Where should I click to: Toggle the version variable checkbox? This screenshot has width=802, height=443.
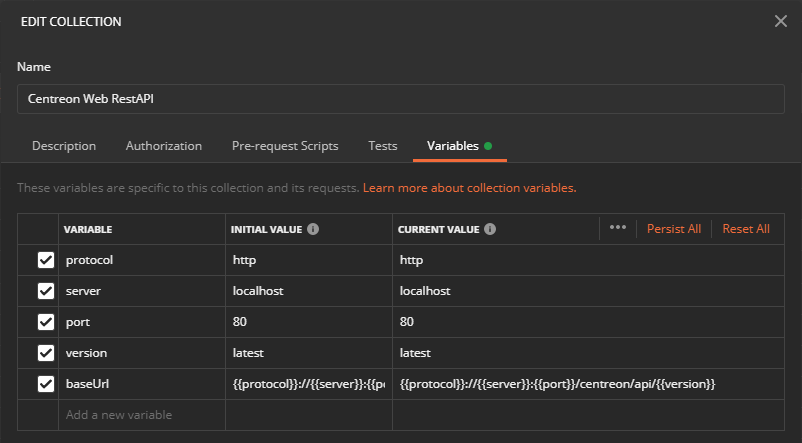coord(45,353)
